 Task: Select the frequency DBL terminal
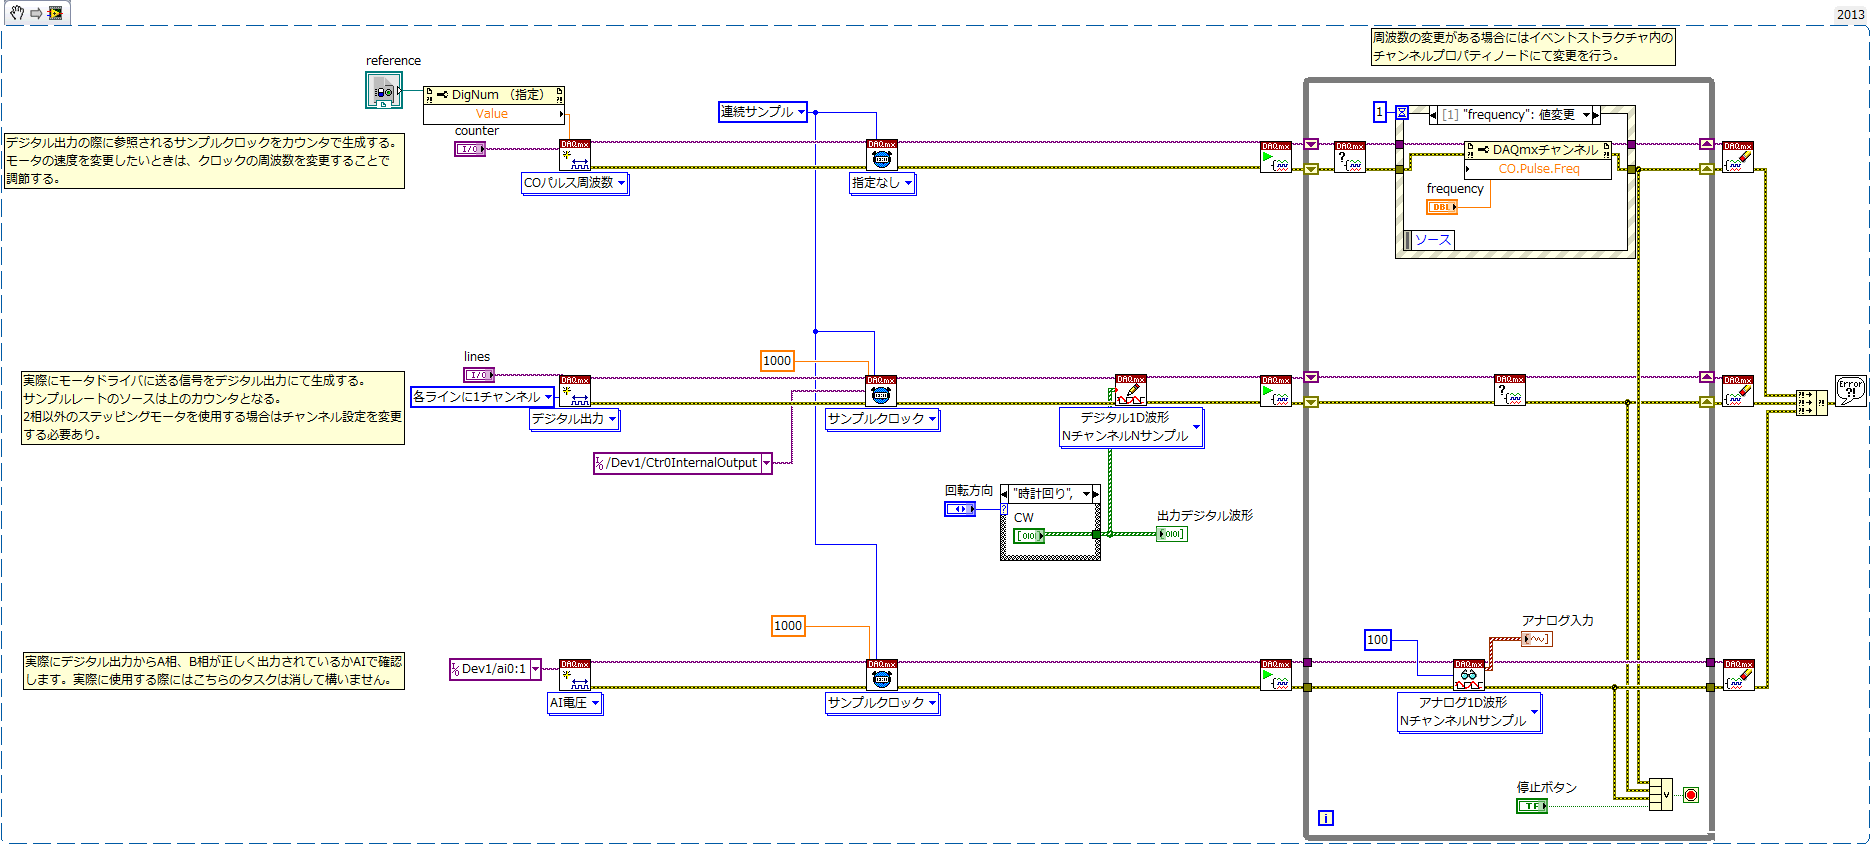coord(1442,207)
